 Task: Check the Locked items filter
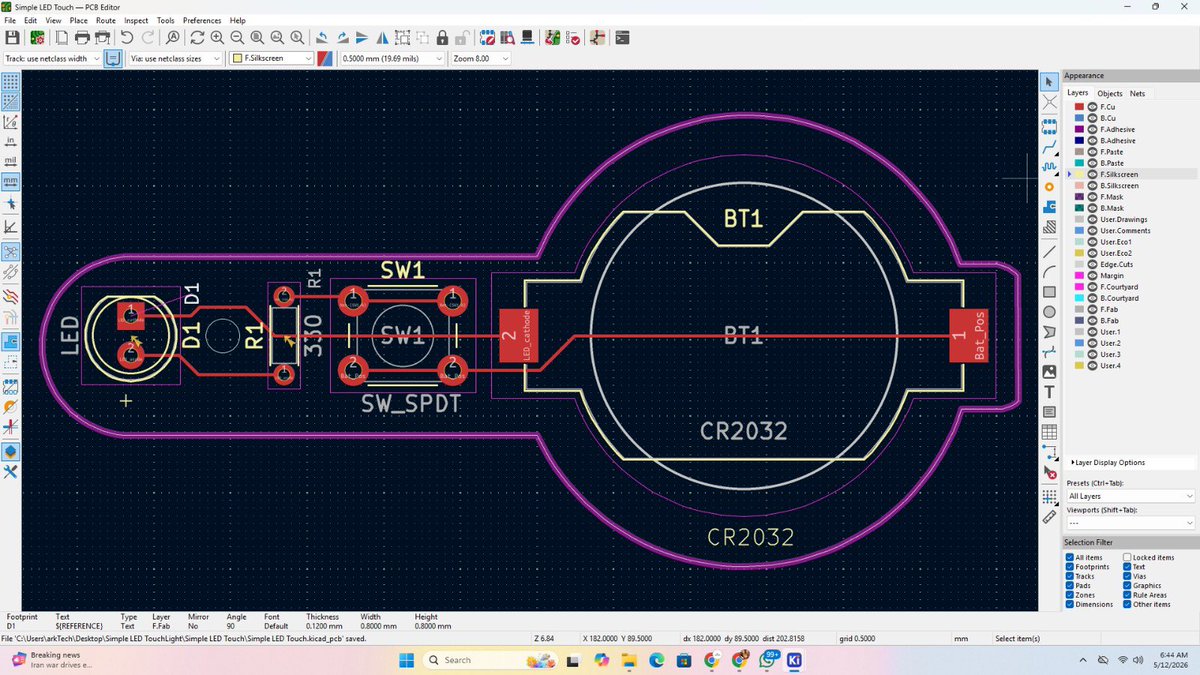click(1127, 557)
